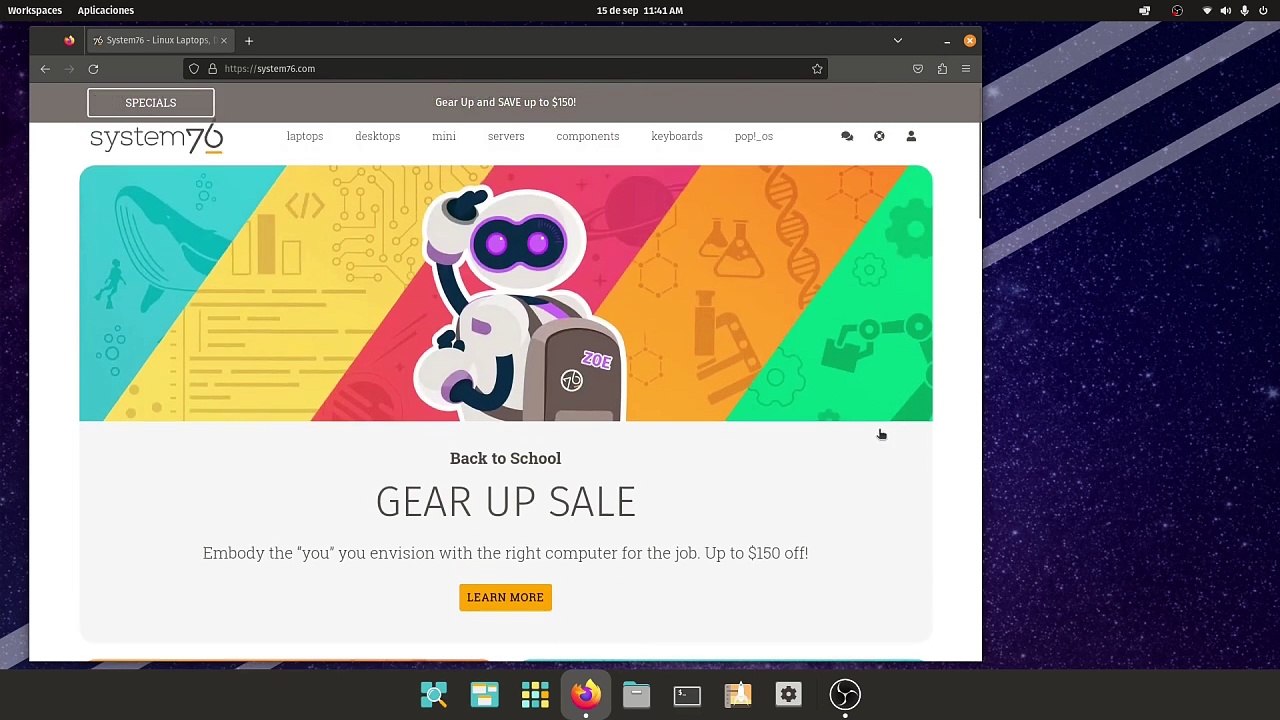Image resolution: width=1280 pixels, height=720 pixels.
Task: Select the System76 browser tab
Action: tap(160, 41)
